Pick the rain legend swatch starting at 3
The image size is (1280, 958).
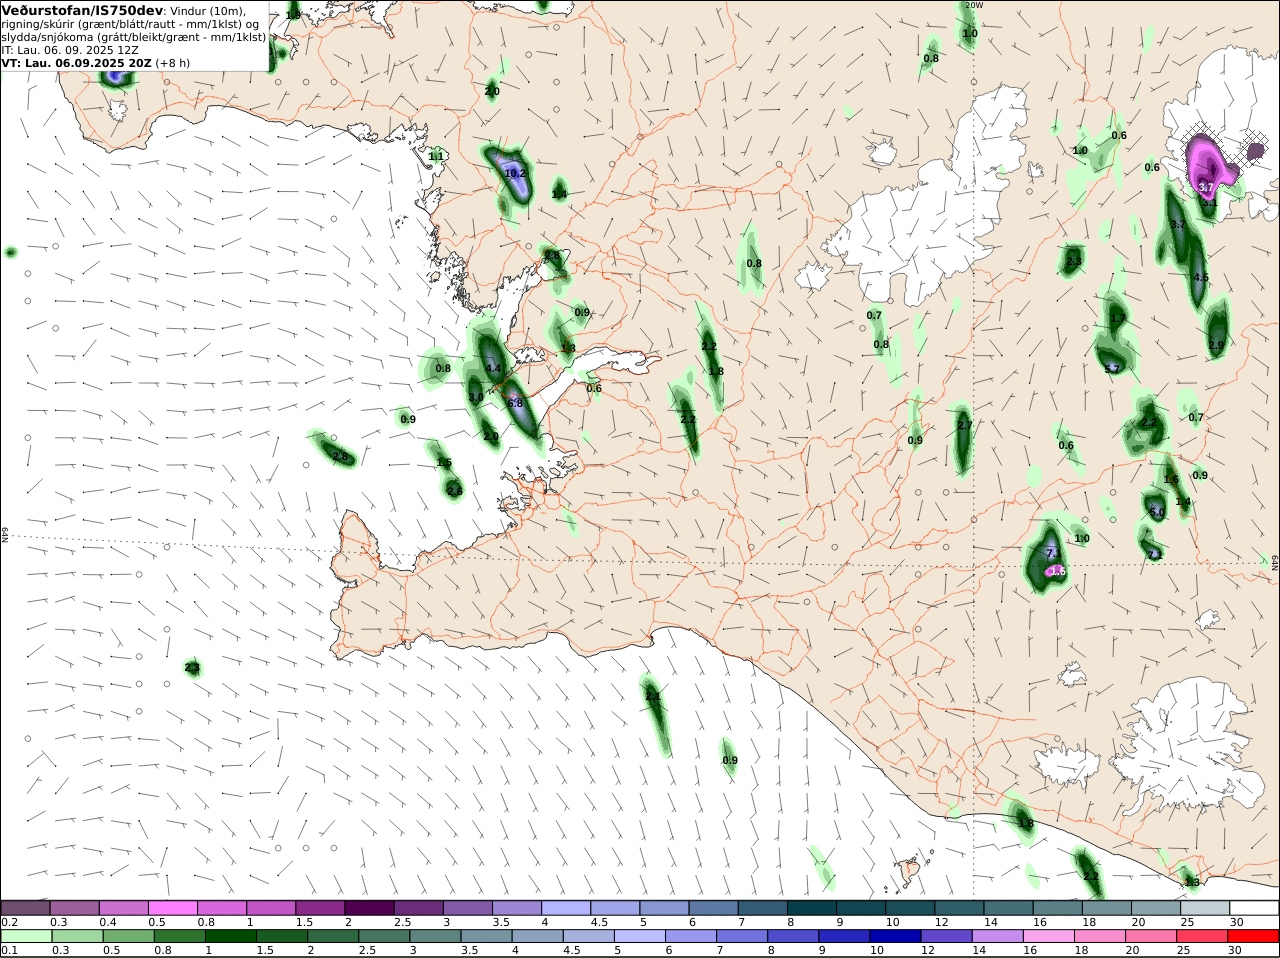[435, 936]
